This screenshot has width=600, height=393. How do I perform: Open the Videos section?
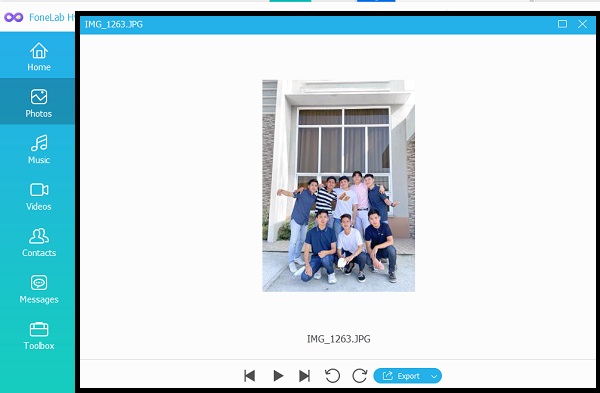38,196
